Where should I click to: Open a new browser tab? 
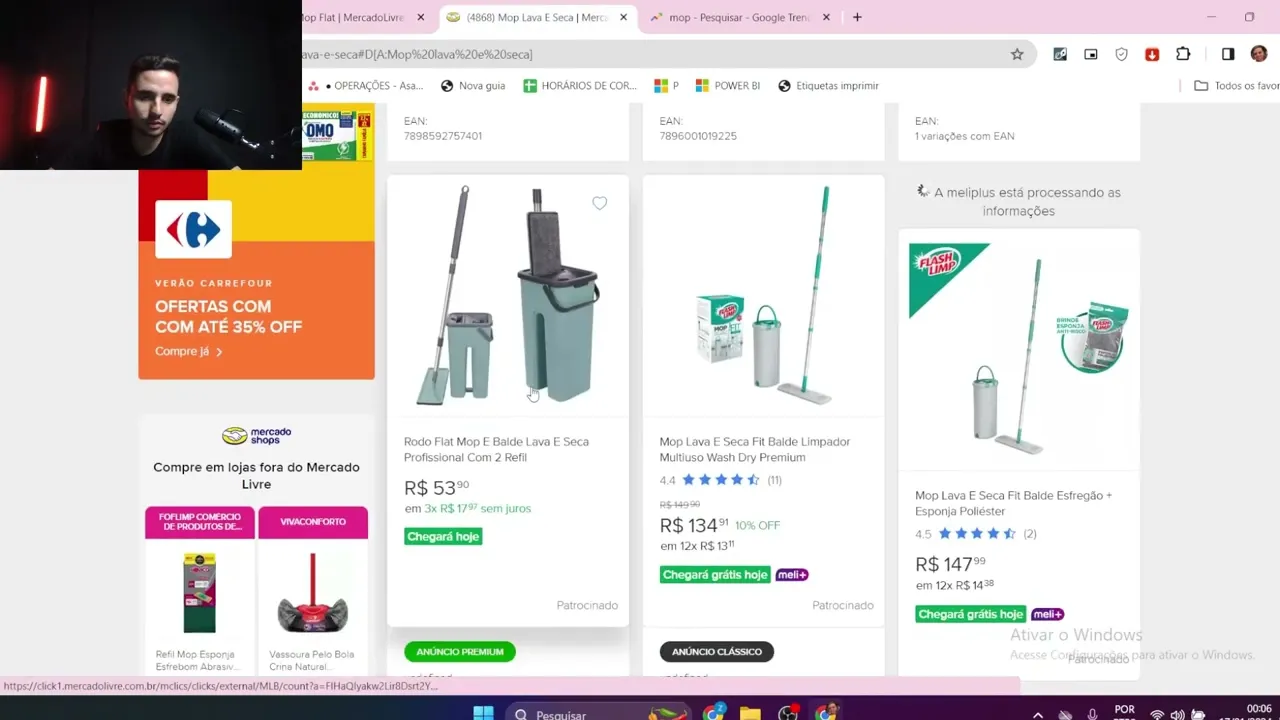pos(857,17)
